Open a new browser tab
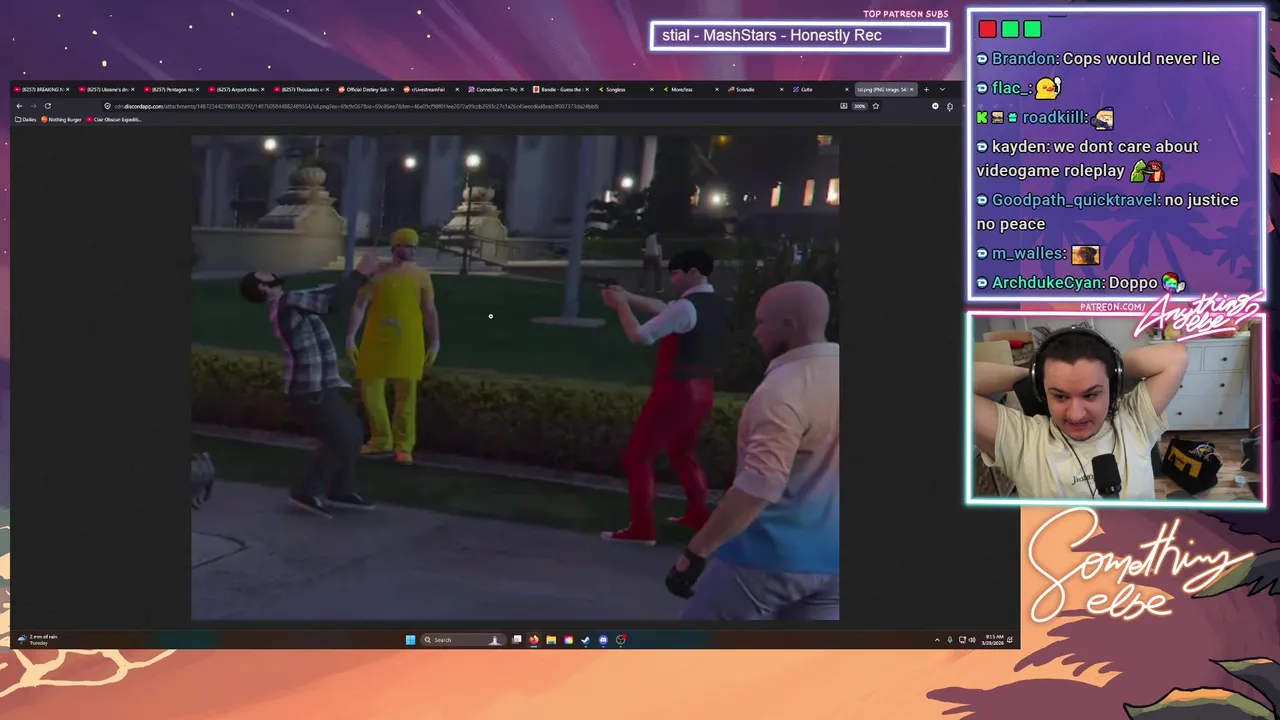 926,89
